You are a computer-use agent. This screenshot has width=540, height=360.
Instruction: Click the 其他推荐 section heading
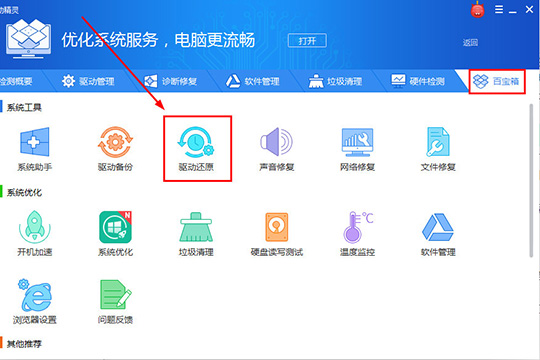pyautogui.click(x=24, y=344)
